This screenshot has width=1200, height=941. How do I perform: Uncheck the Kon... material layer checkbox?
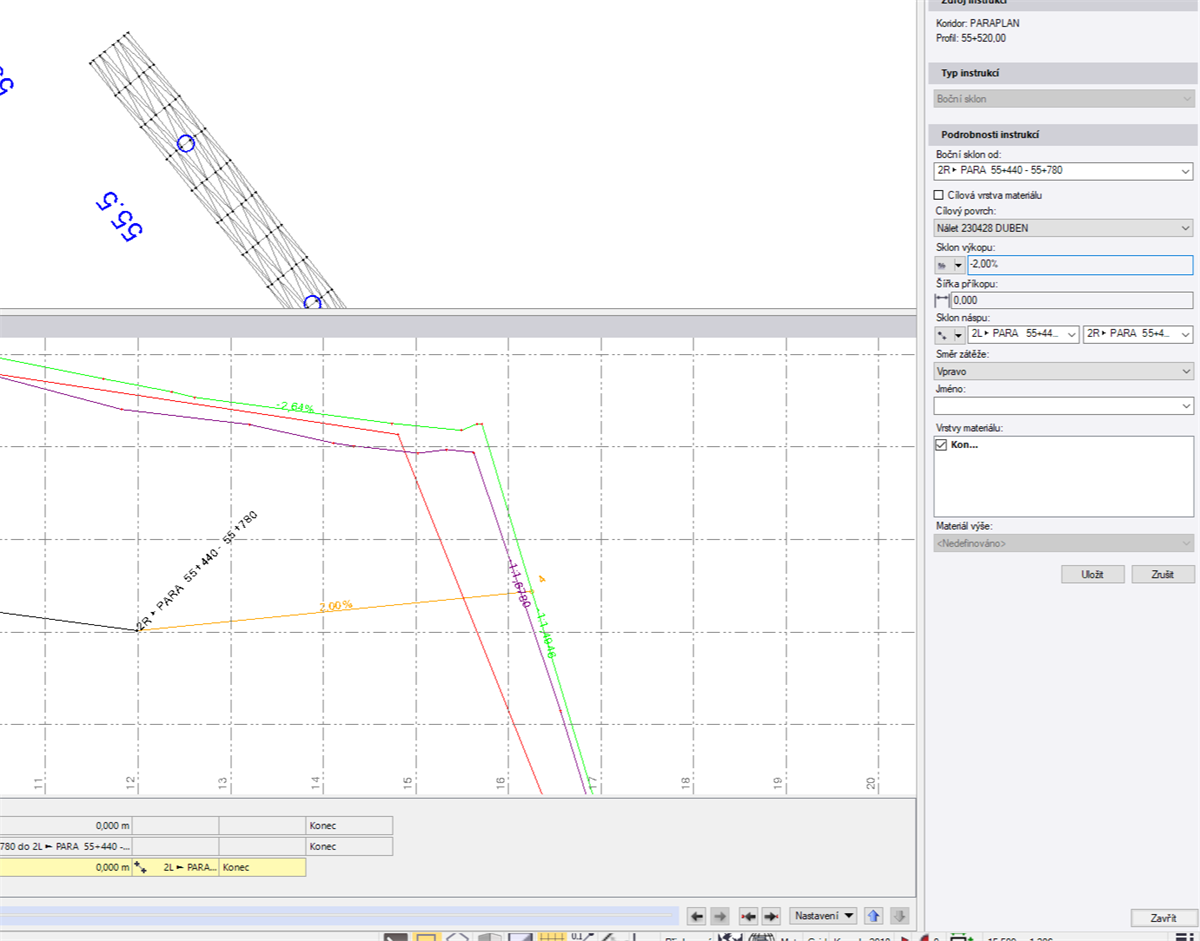click(x=940, y=445)
